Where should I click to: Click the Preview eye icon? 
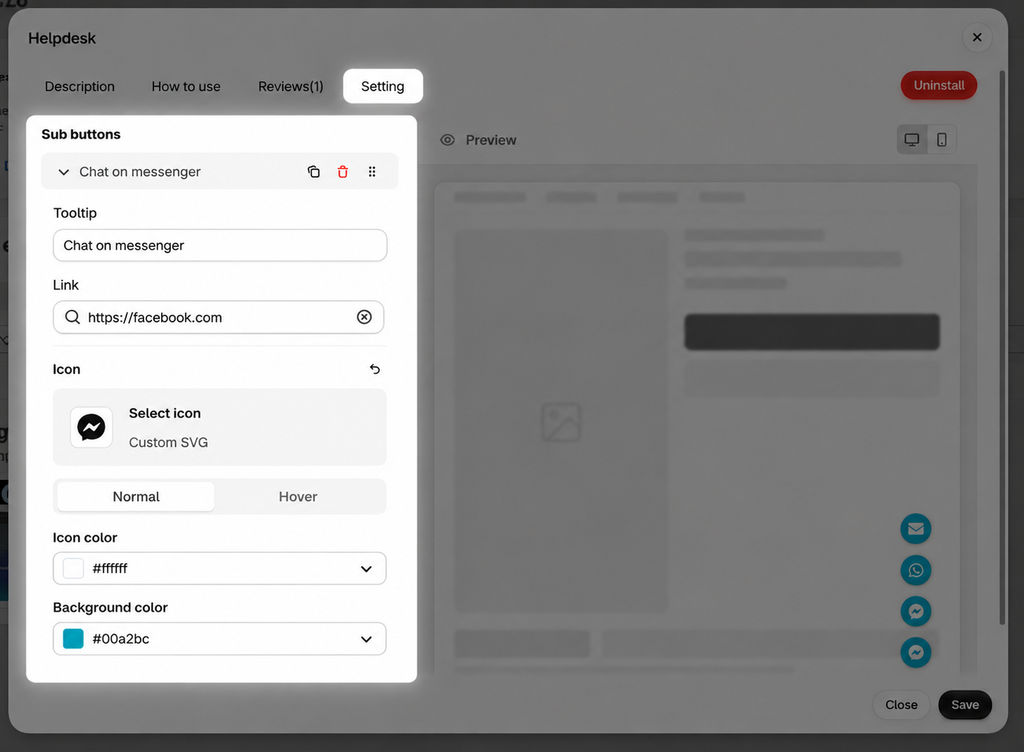[x=447, y=140]
